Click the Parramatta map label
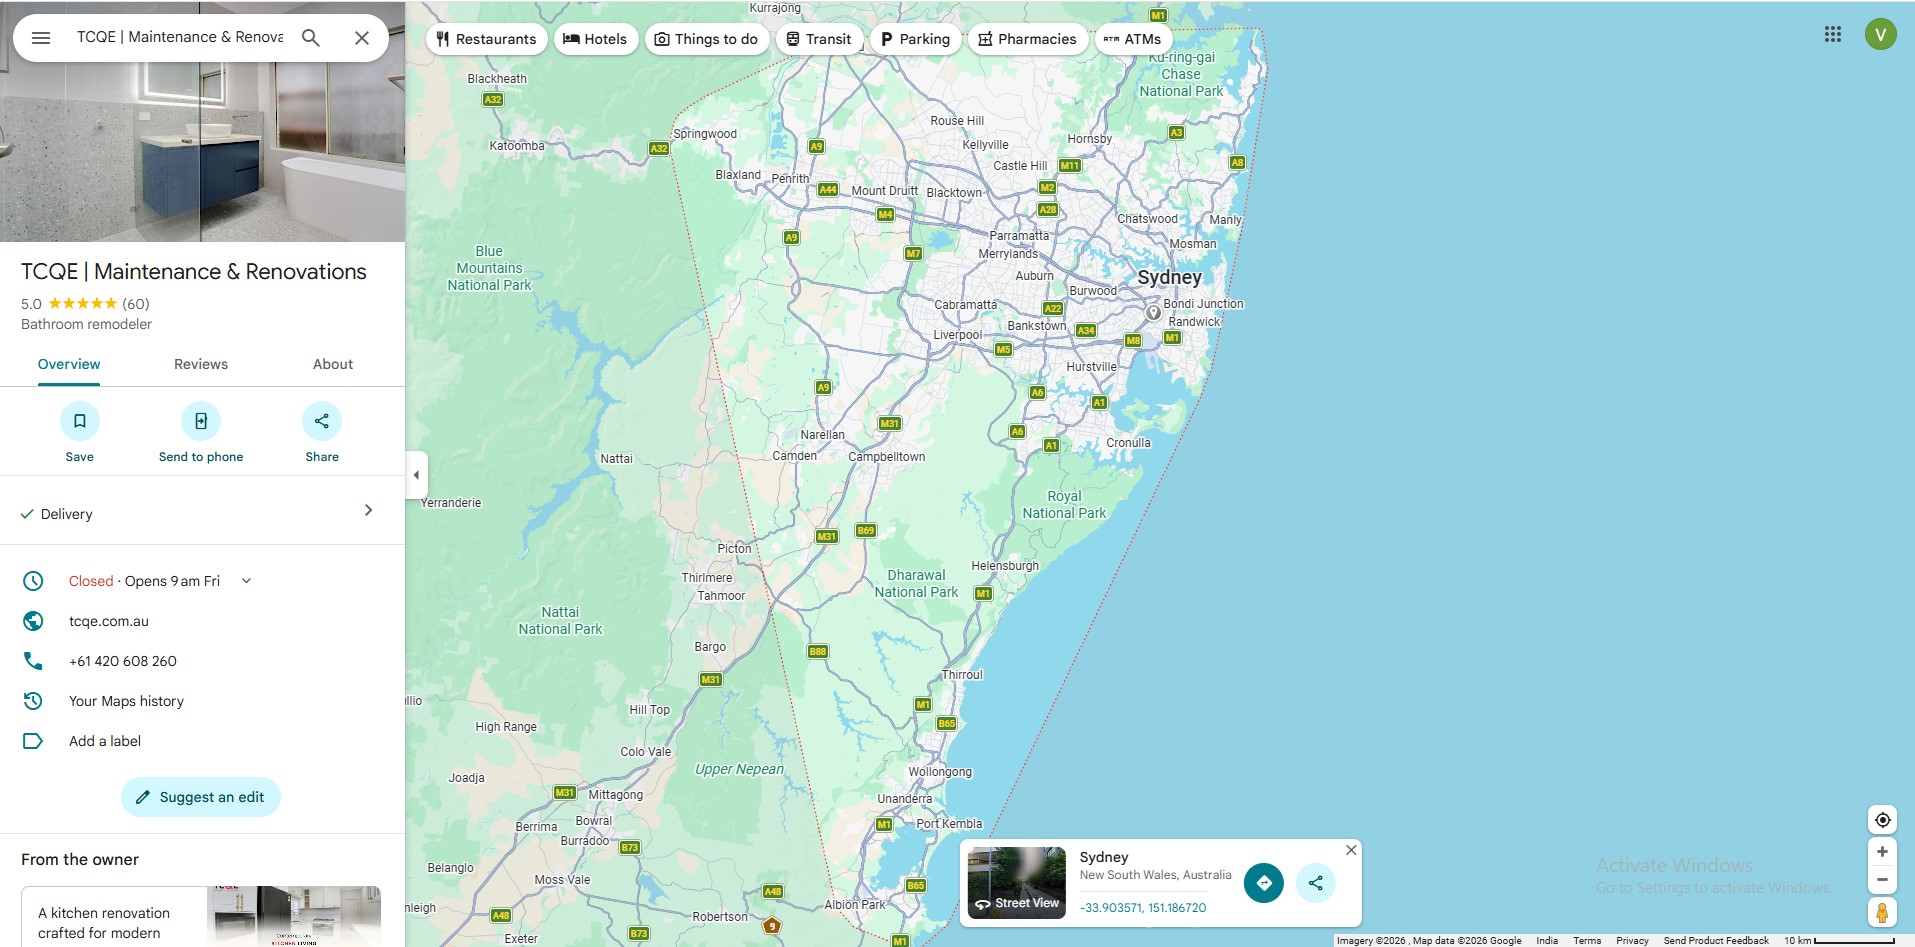Viewport: 1915px width, 947px height. 1019,236
